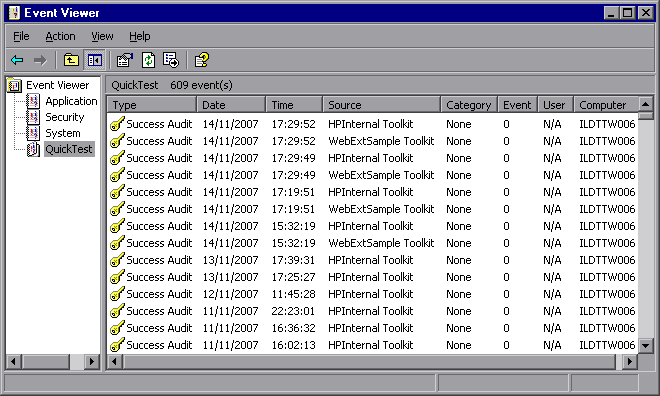
Task: Click key icon of 17:29:49 HPInternal Toolkit event
Action: 117,158
